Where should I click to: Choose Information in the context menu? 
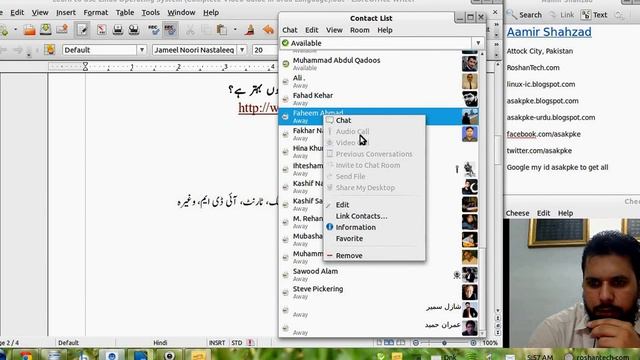coord(374,227)
